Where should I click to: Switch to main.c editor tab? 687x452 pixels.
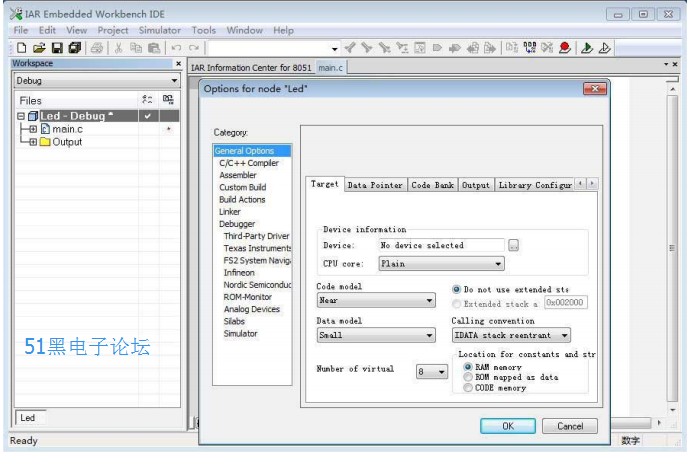tap(330, 67)
